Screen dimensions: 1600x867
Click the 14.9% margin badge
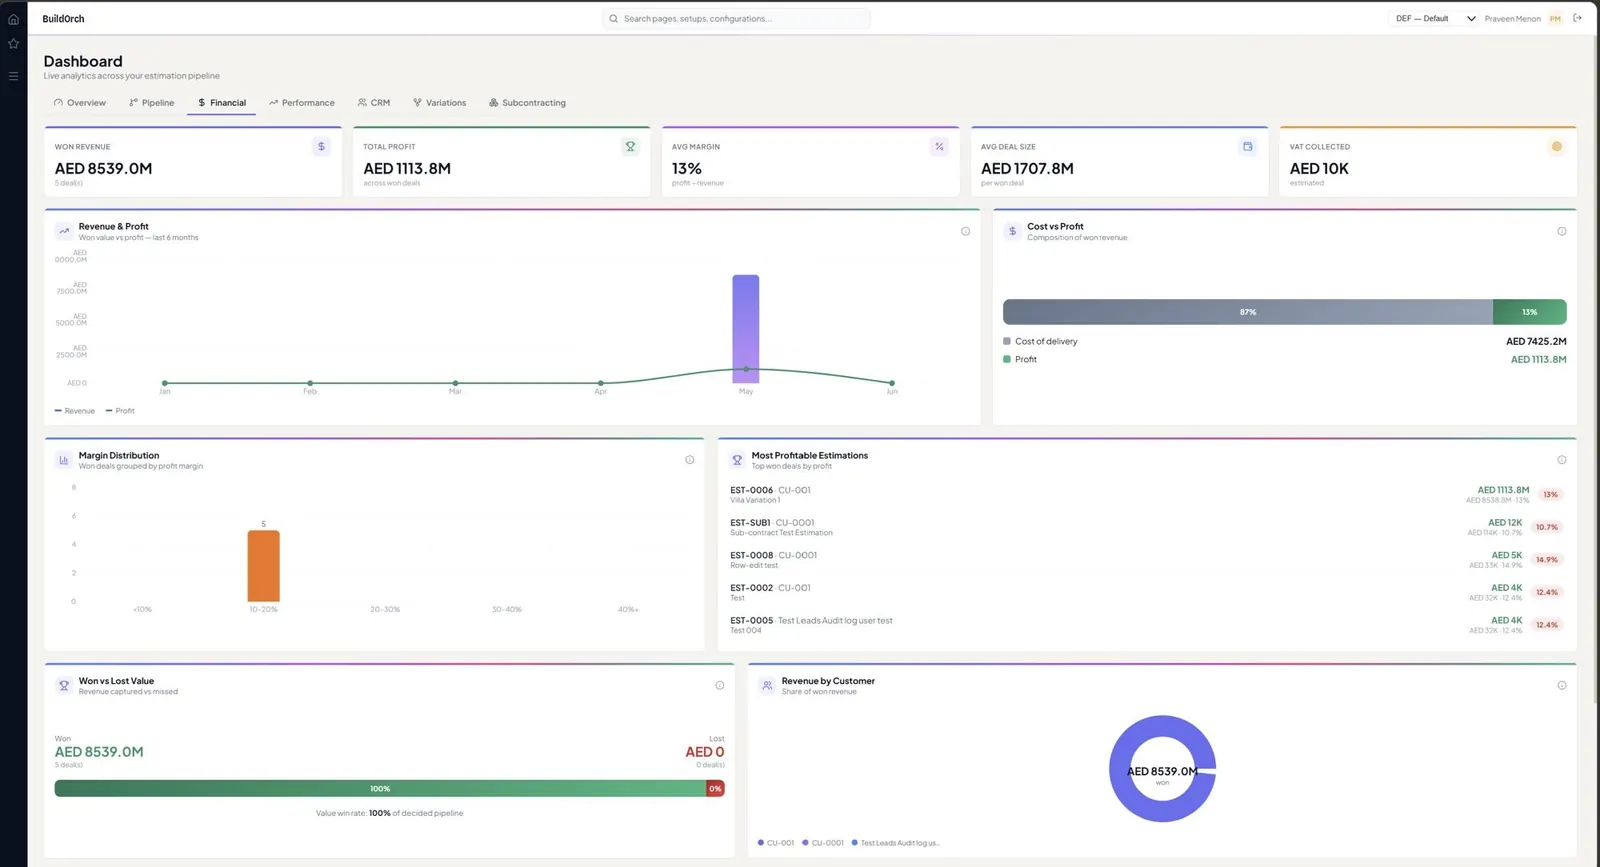coord(1547,560)
